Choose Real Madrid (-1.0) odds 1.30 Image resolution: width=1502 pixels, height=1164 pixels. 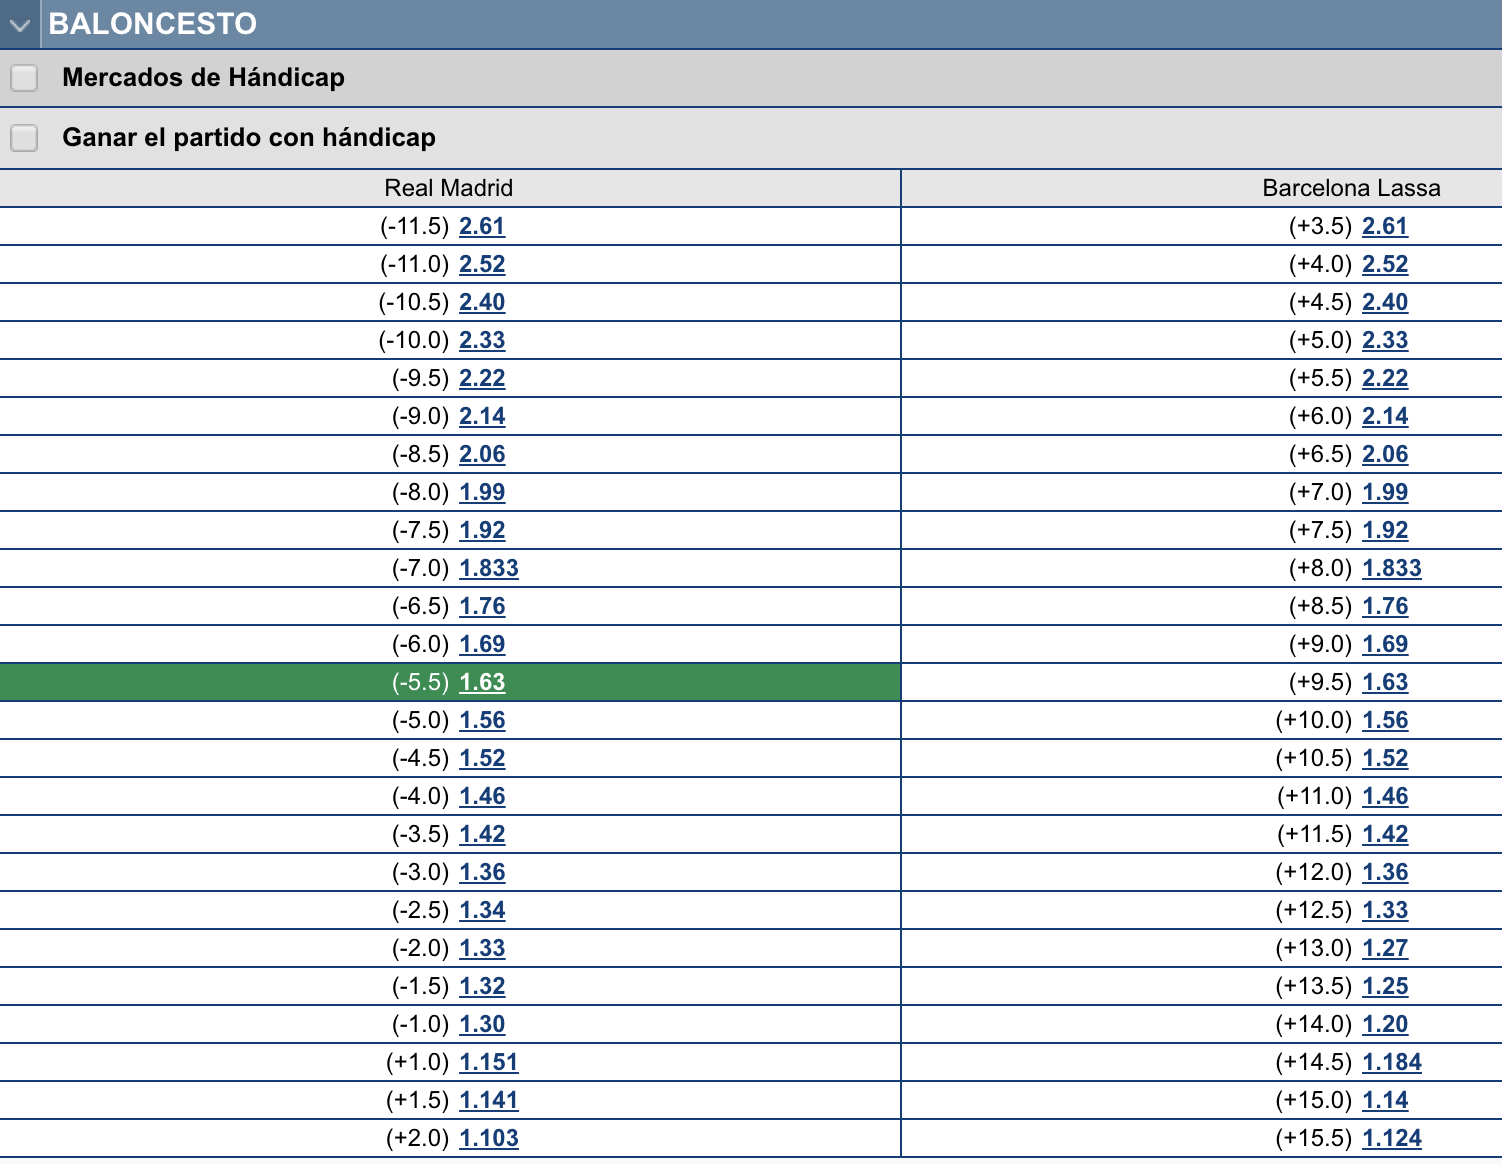pos(482,1024)
